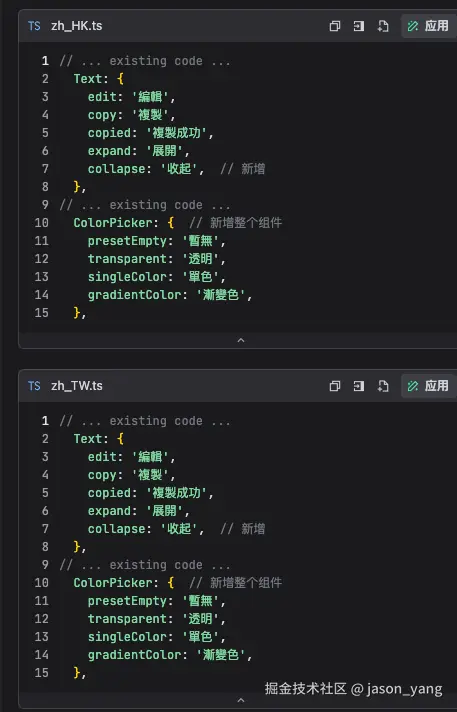Open the zh_TW.ts file name
This screenshot has width=457, height=712.
click(x=77, y=386)
